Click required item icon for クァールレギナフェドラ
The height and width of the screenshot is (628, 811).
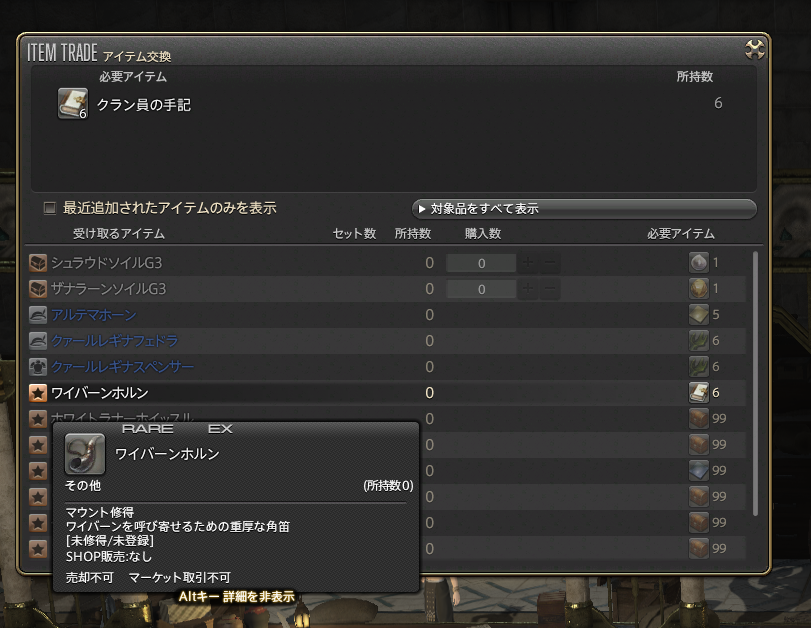tap(699, 340)
